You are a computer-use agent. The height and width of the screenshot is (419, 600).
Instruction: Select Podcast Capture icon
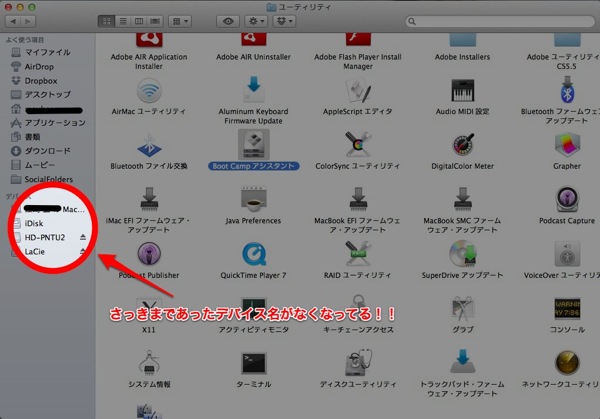(x=567, y=199)
